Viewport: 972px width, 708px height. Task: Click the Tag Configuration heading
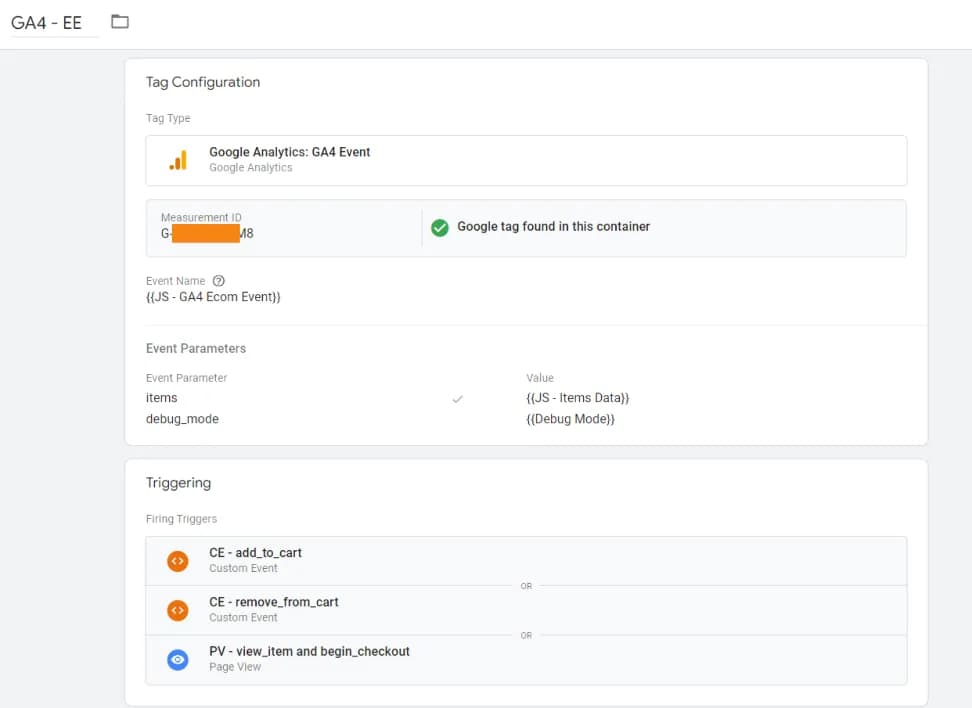[x=203, y=82]
